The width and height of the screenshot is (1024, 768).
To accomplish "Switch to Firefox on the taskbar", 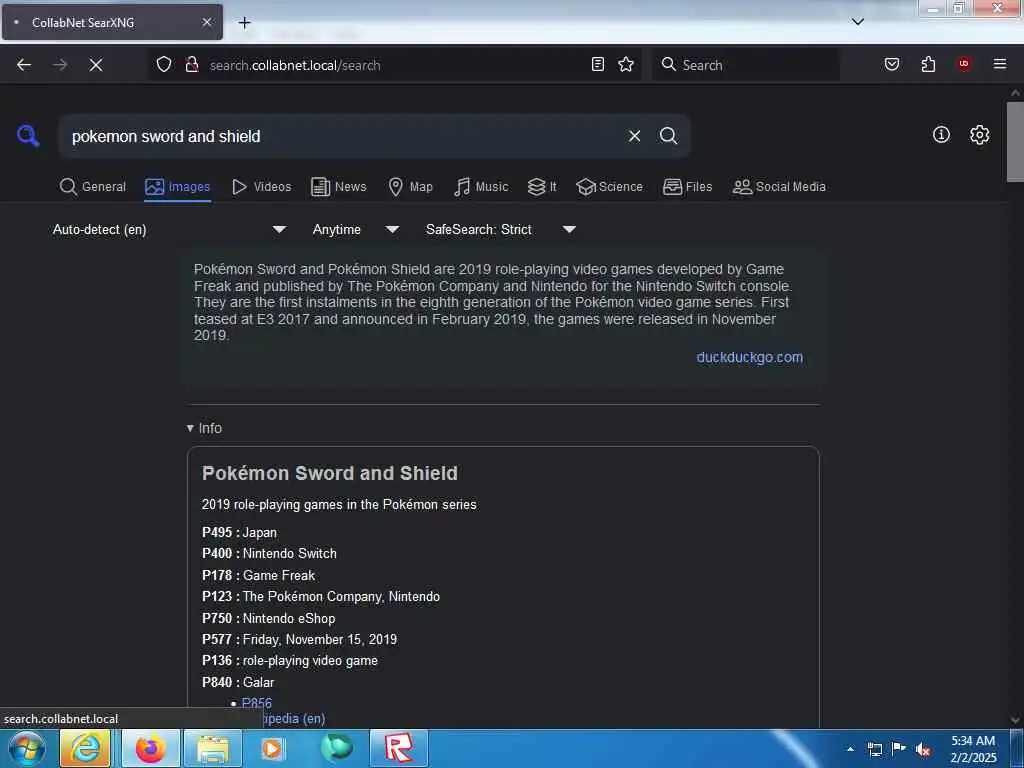I will 150,748.
